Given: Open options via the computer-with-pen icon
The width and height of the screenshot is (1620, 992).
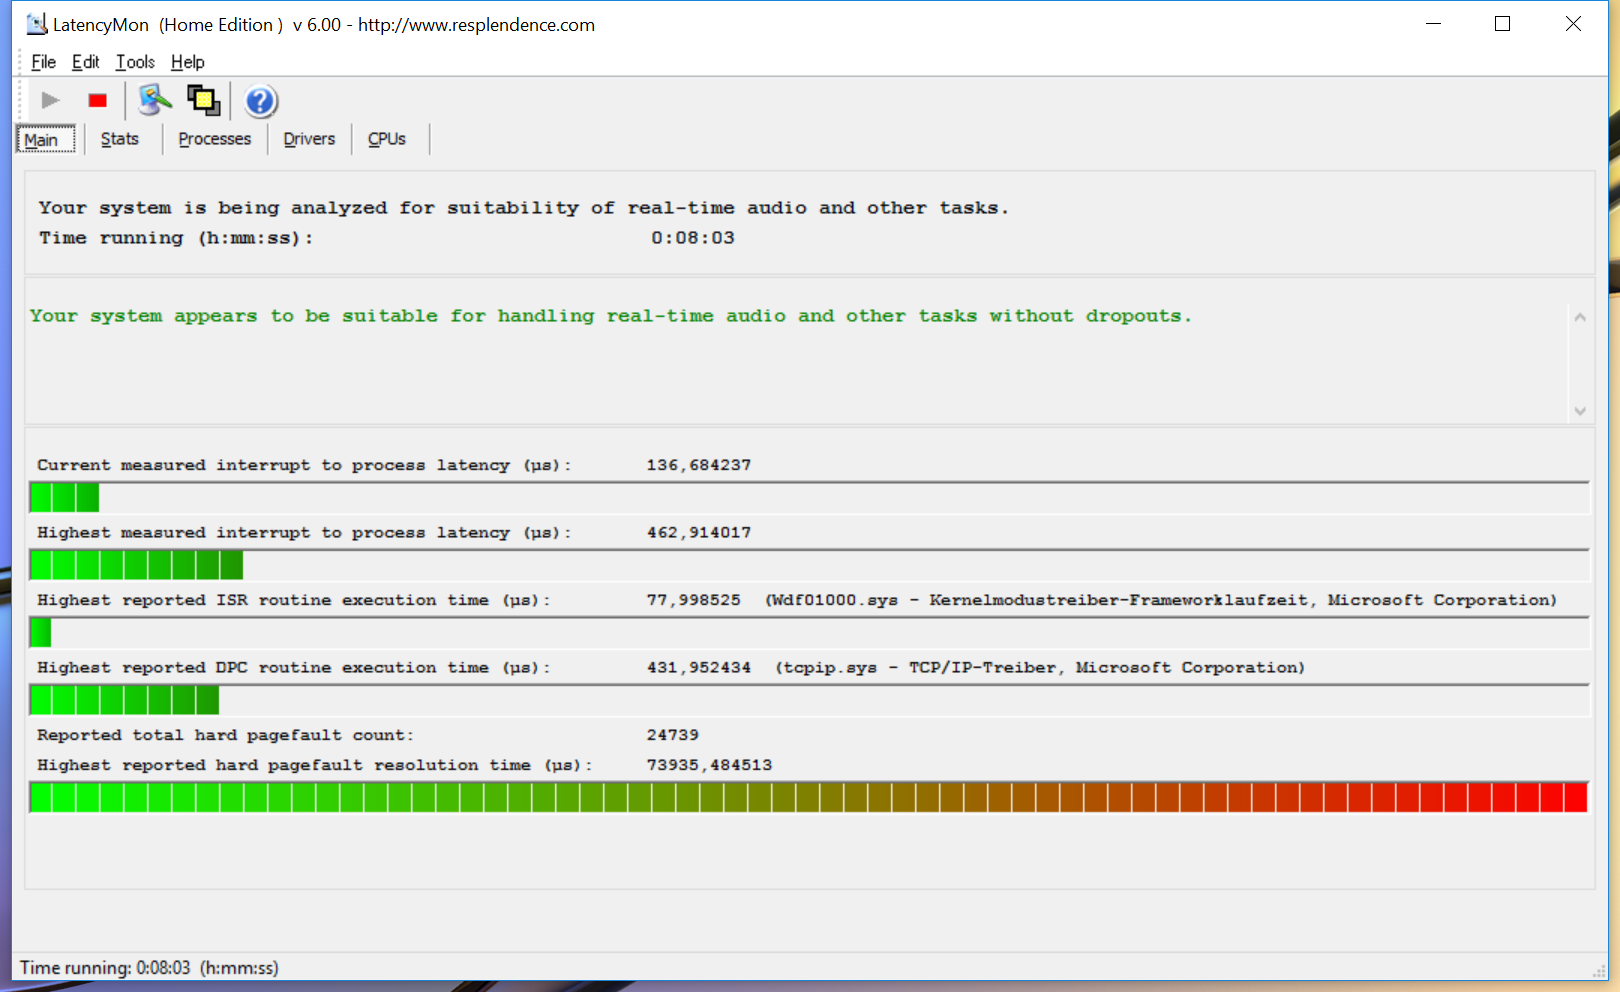Looking at the screenshot, I should [x=155, y=100].
